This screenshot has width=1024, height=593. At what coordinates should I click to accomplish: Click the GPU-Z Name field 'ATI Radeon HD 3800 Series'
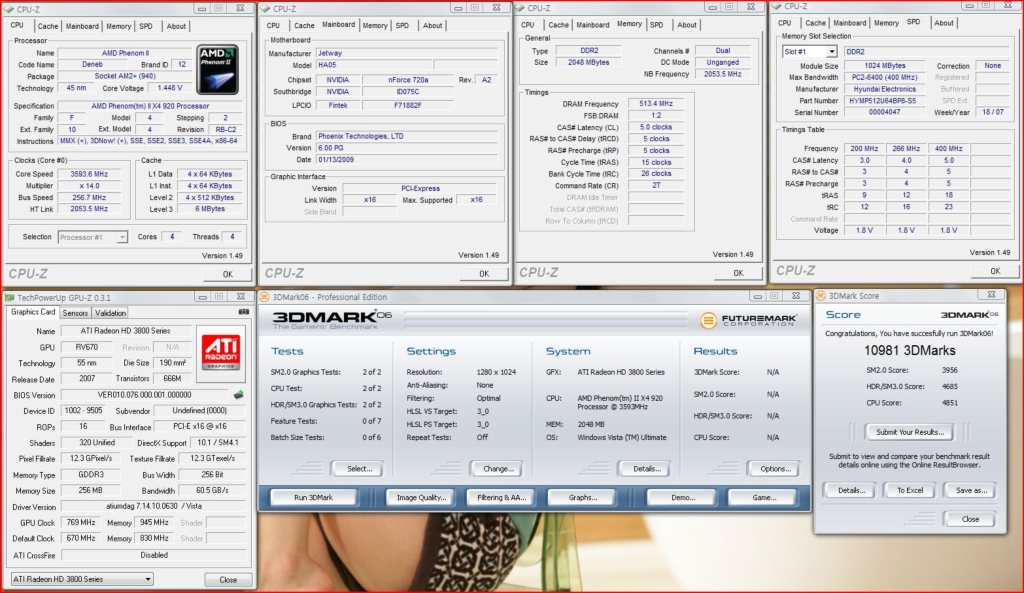click(125, 331)
